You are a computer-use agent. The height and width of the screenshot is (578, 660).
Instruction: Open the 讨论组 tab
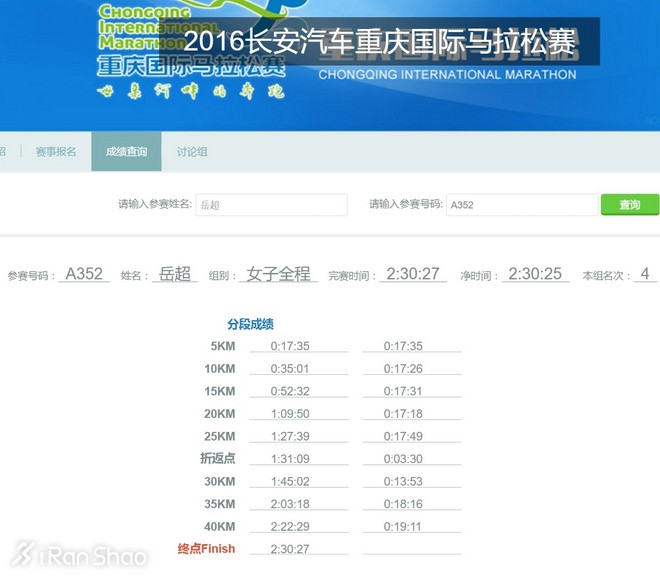coord(192,152)
